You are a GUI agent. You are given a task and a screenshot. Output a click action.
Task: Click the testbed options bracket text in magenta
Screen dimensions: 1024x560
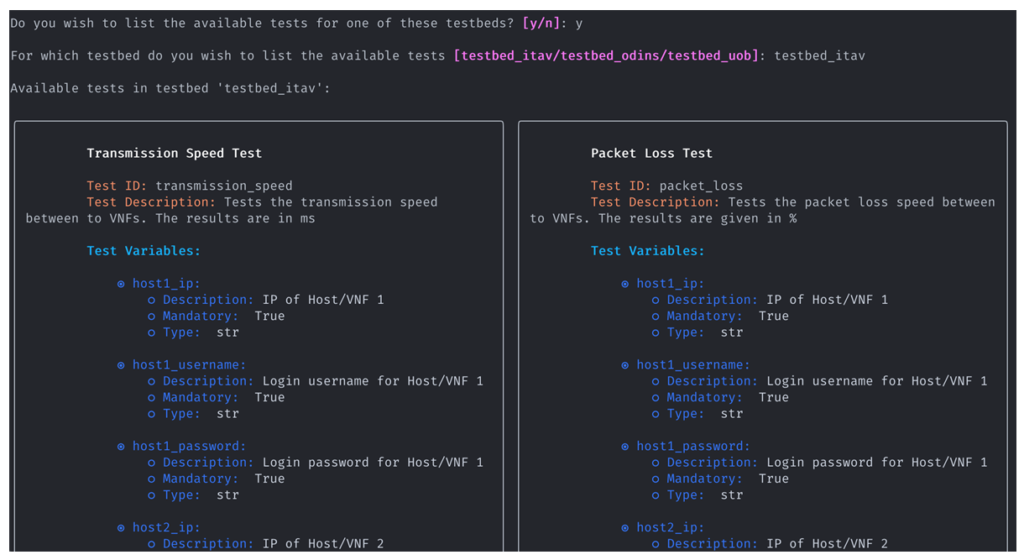click(x=606, y=56)
